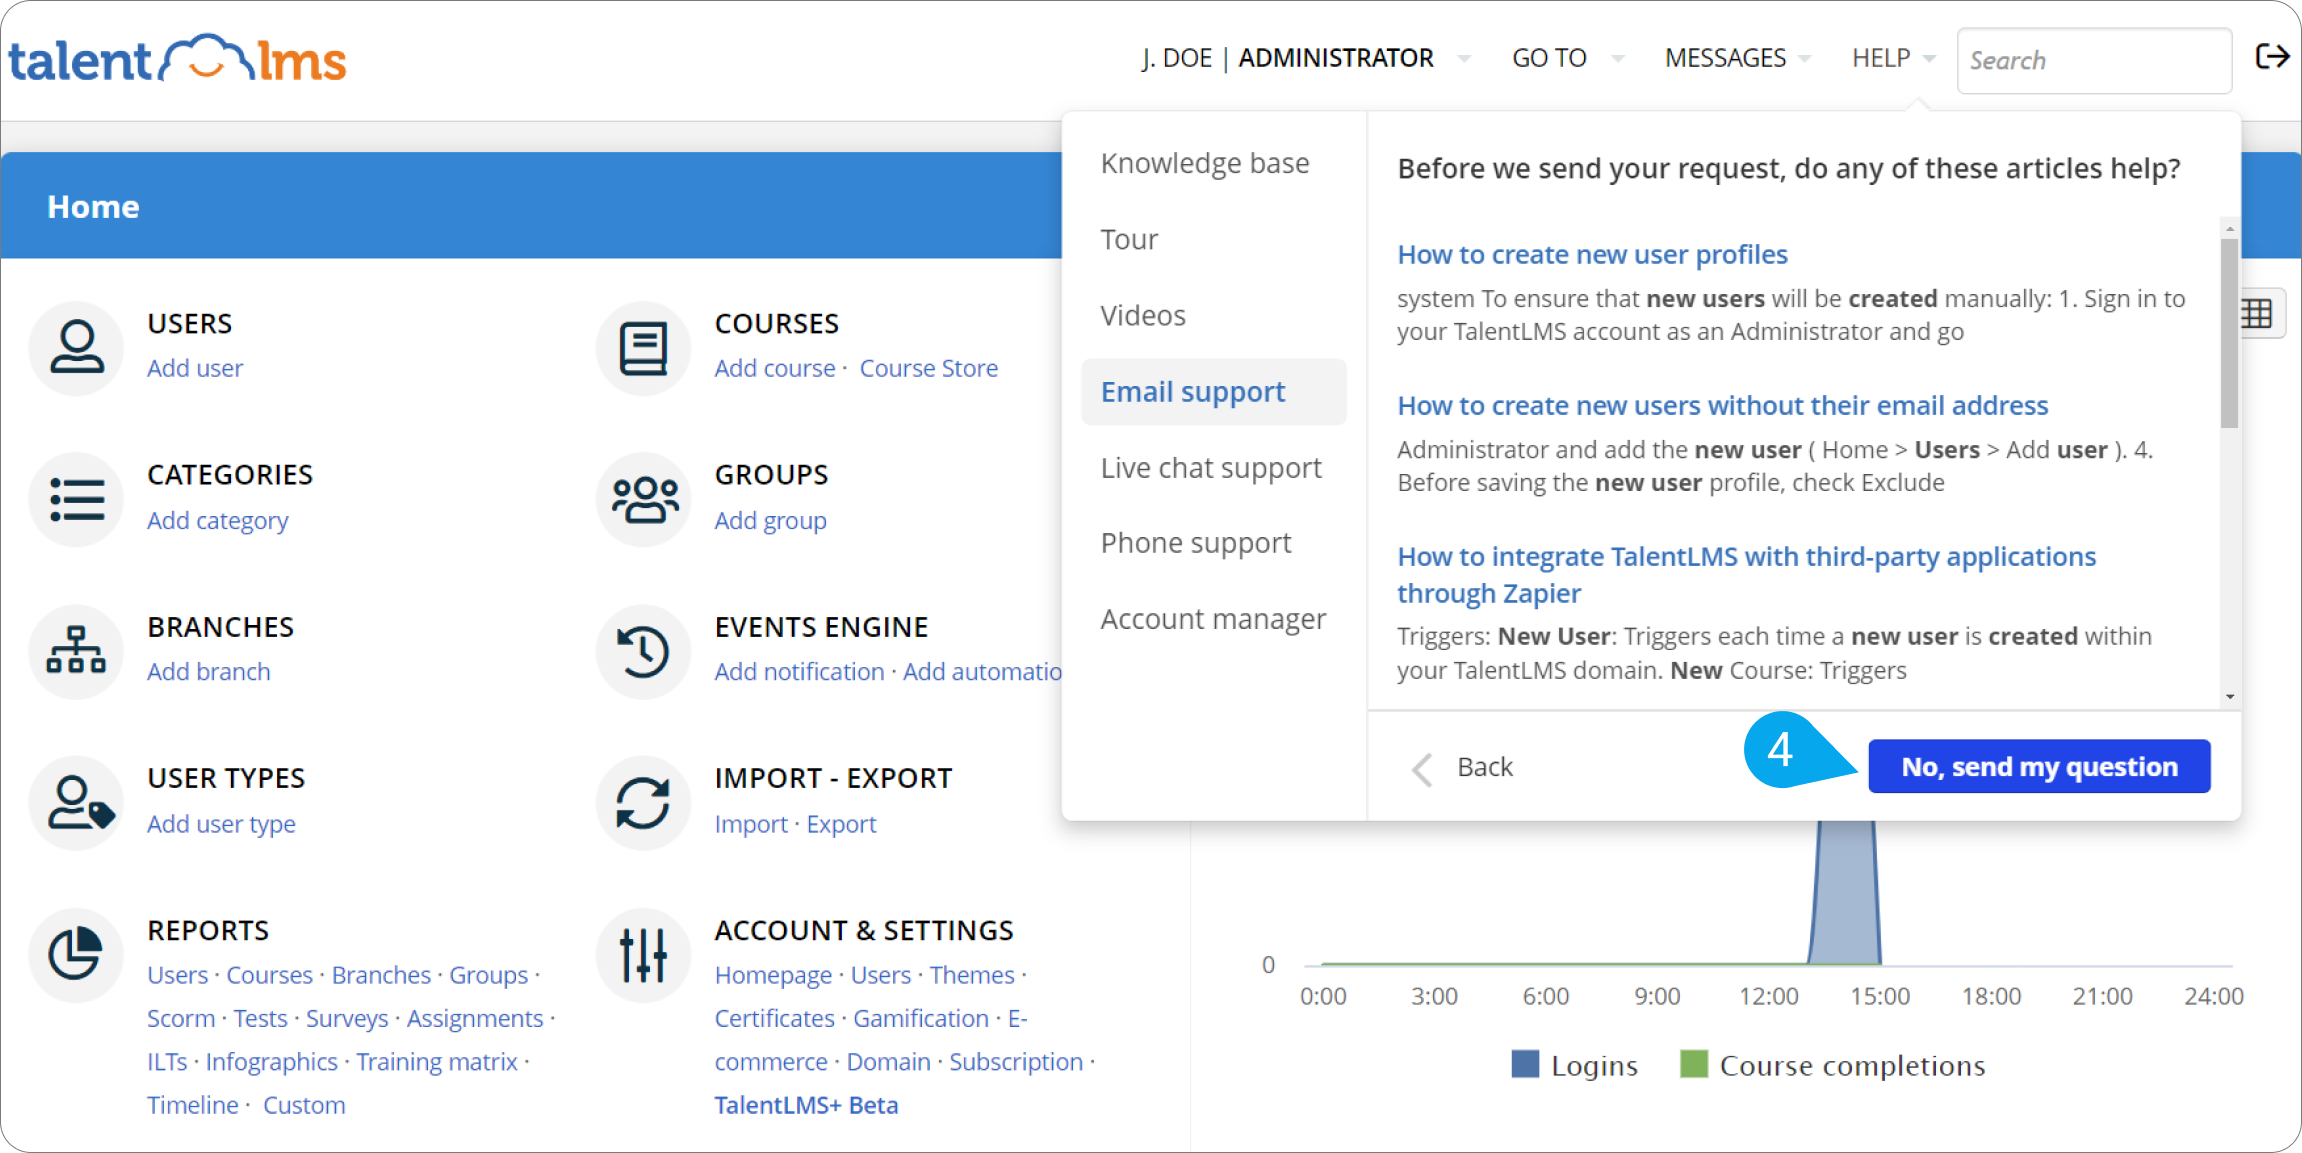Screen dimensions: 2302x1153
Task: Click the Categories list icon
Action: tap(77, 498)
